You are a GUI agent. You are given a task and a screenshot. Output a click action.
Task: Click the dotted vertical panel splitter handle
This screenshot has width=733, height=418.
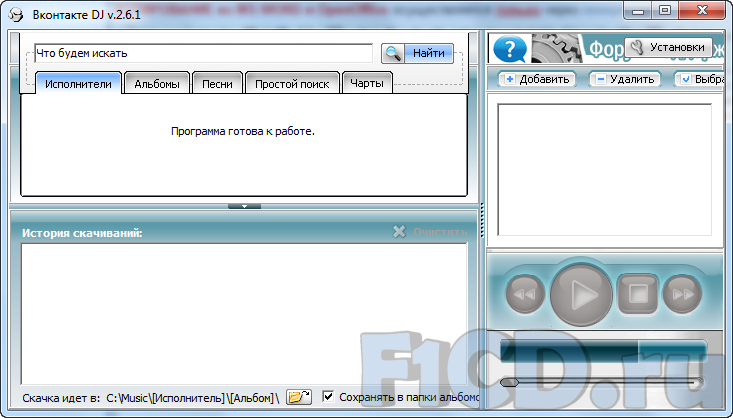point(482,220)
